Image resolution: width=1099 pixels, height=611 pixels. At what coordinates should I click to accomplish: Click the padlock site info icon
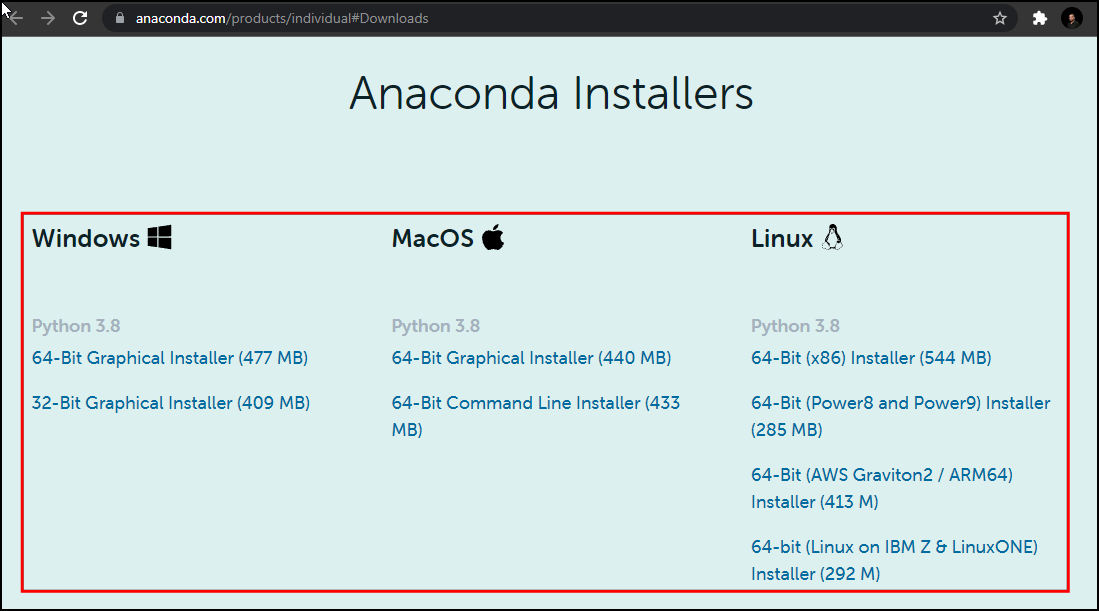click(x=120, y=18)
